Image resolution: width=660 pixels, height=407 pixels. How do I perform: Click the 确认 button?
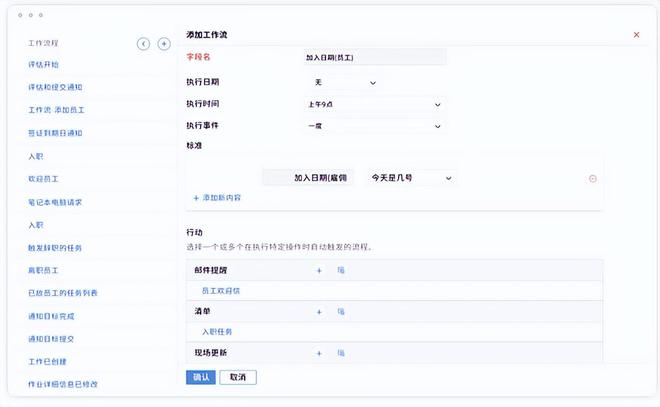click(x=201, y=377)
